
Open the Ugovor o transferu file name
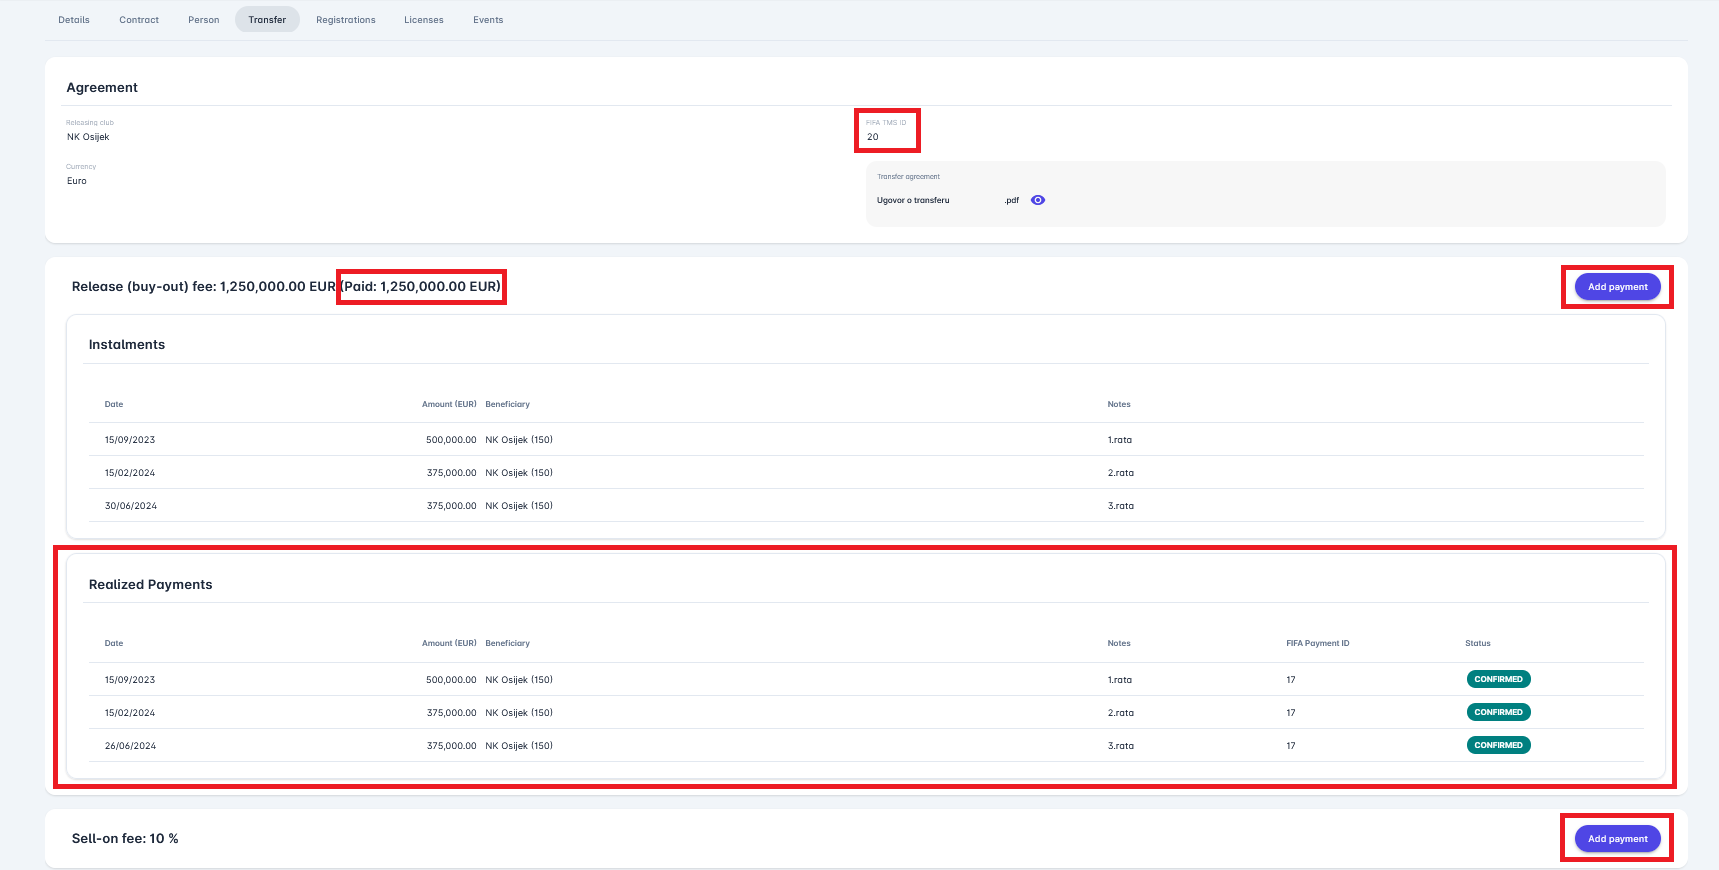(x=913, y=201)
